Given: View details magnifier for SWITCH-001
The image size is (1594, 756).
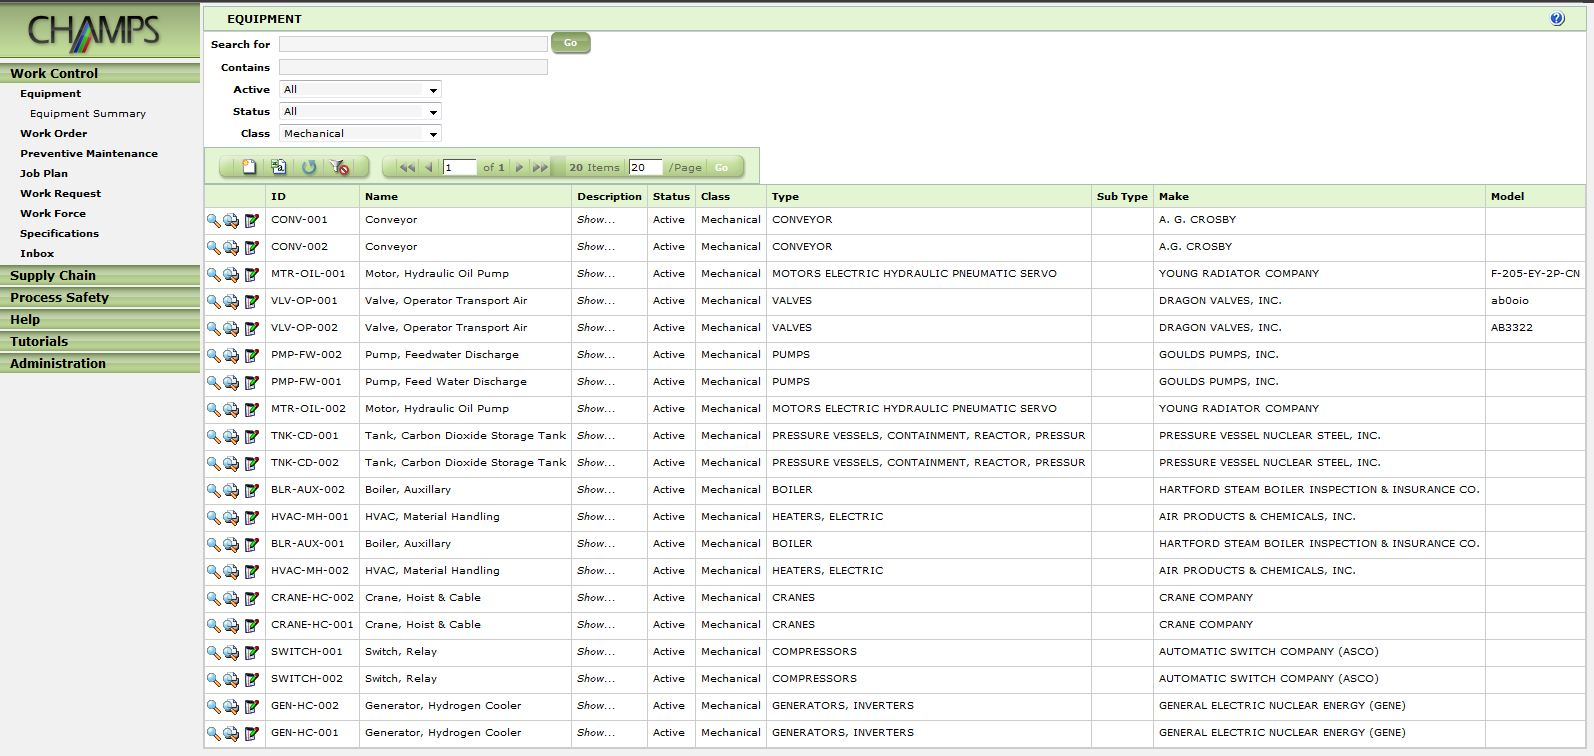Looking at the screenshot, I should click(x=213, y=652).
